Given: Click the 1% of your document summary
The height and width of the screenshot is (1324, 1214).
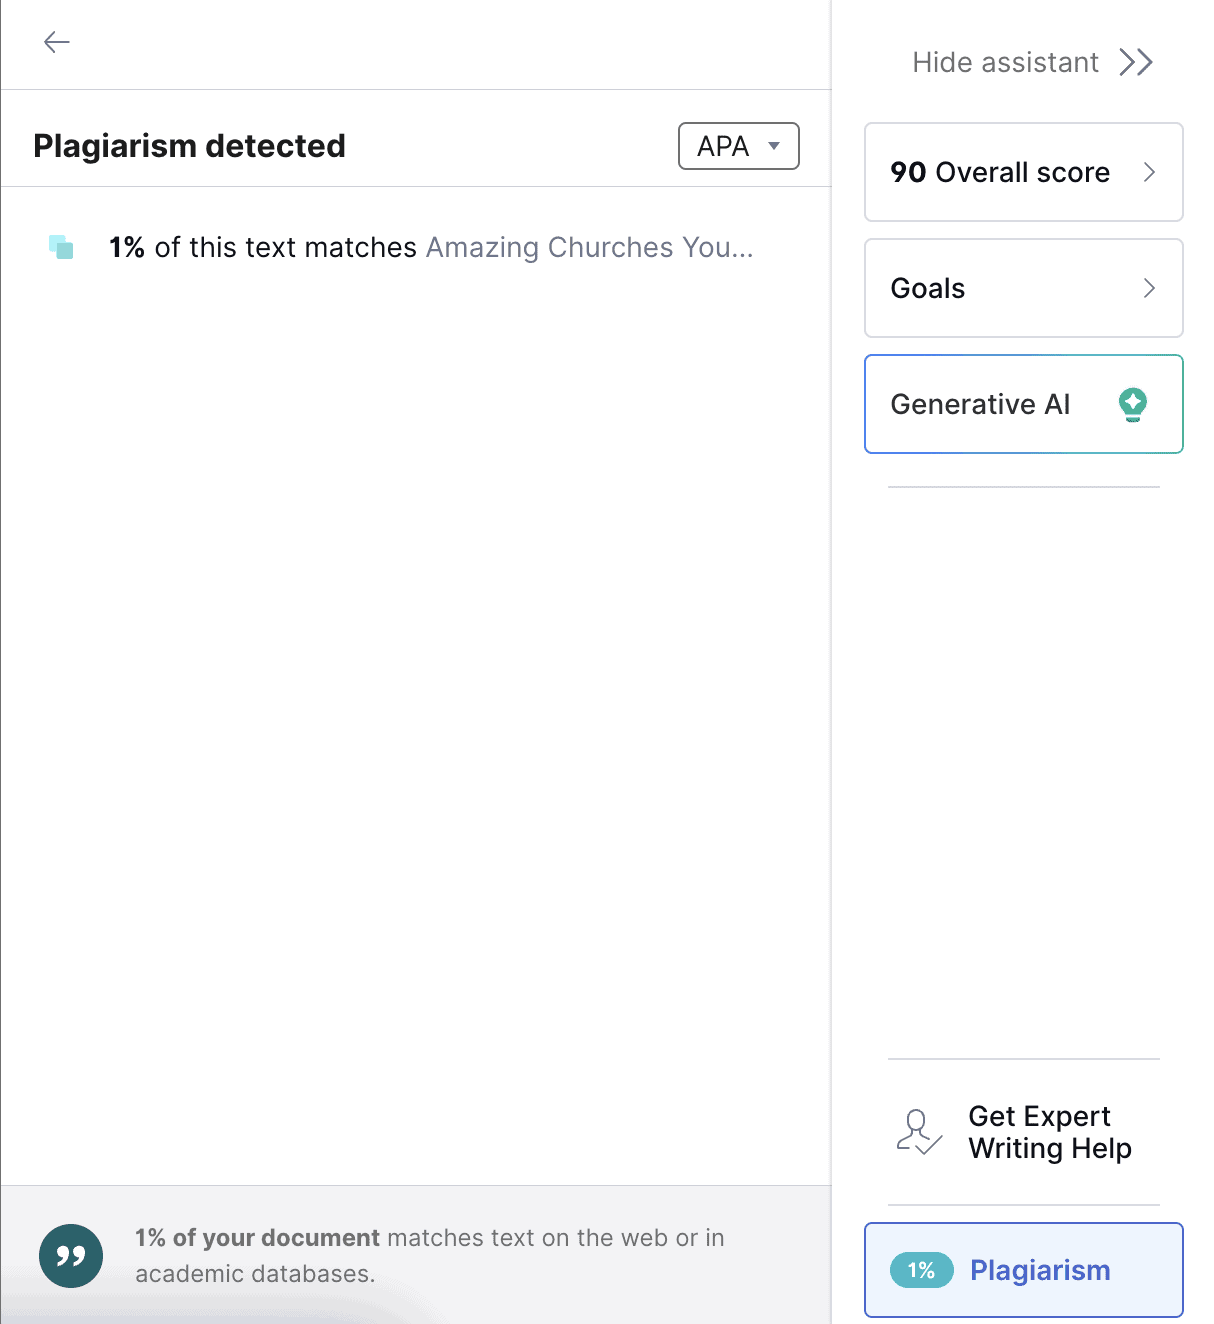Looking at the screenshot, I should [x=429, y=1255].
